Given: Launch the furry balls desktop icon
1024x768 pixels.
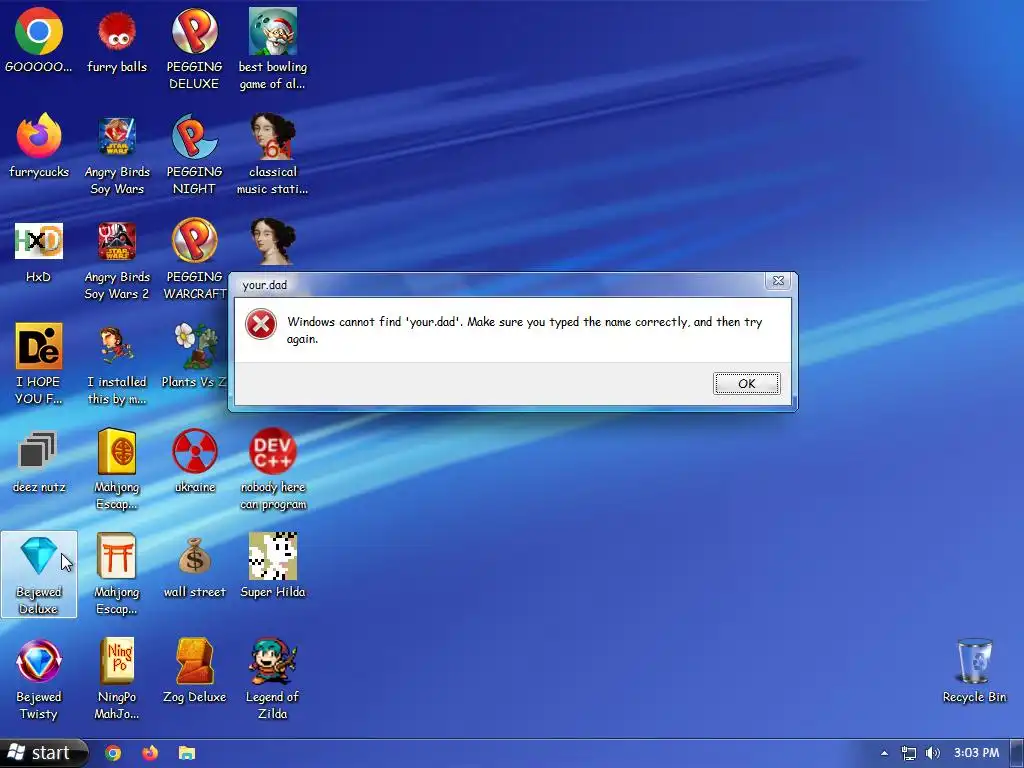Looking at the screenshot, I should (x=117, y=41).
